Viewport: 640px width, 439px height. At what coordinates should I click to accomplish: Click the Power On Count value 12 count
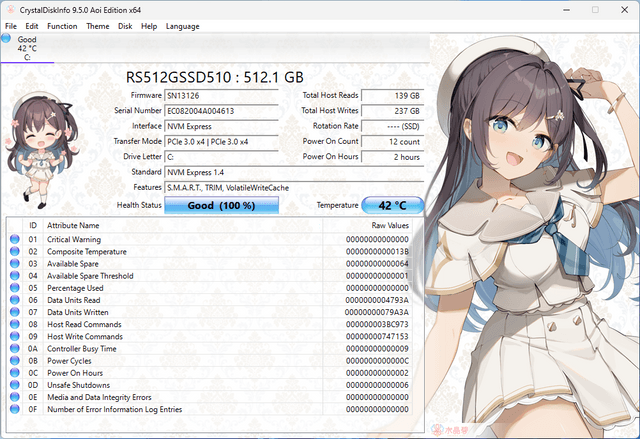pyautogui.click(x=393, y=142)
